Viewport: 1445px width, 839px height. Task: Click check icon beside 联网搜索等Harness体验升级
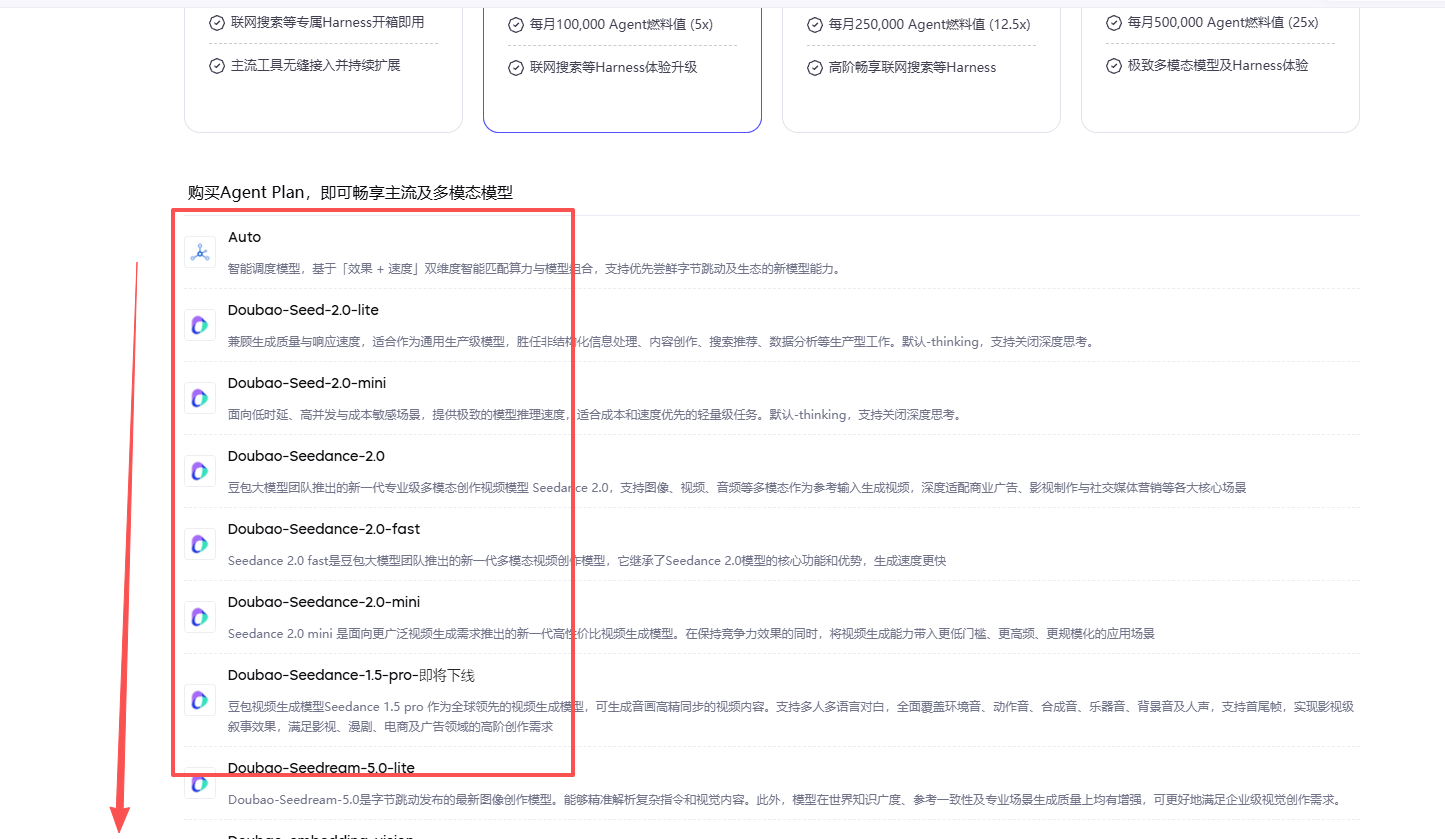(516, 68)
